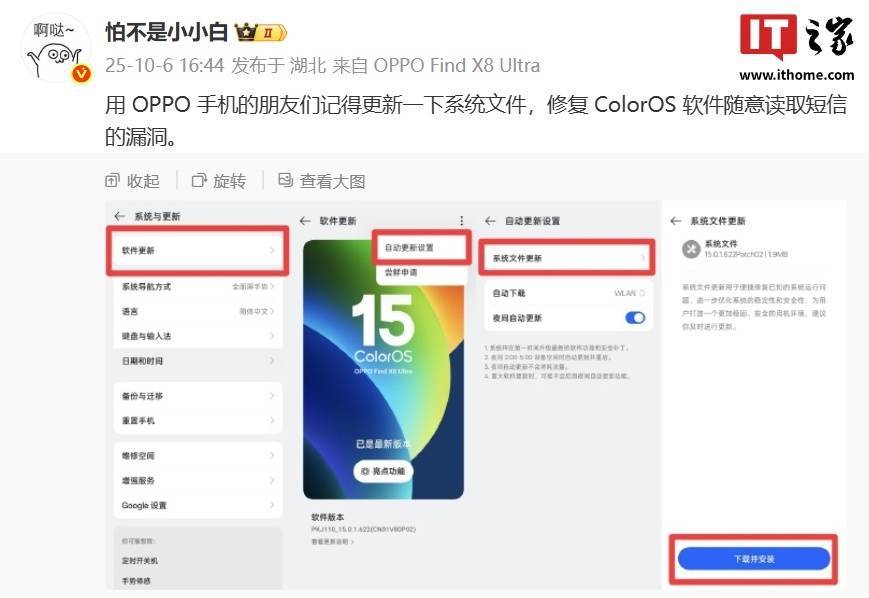Open the 怕不是小小白 user profile
This screenshot has height=598, width=869.
click(166, 32)
